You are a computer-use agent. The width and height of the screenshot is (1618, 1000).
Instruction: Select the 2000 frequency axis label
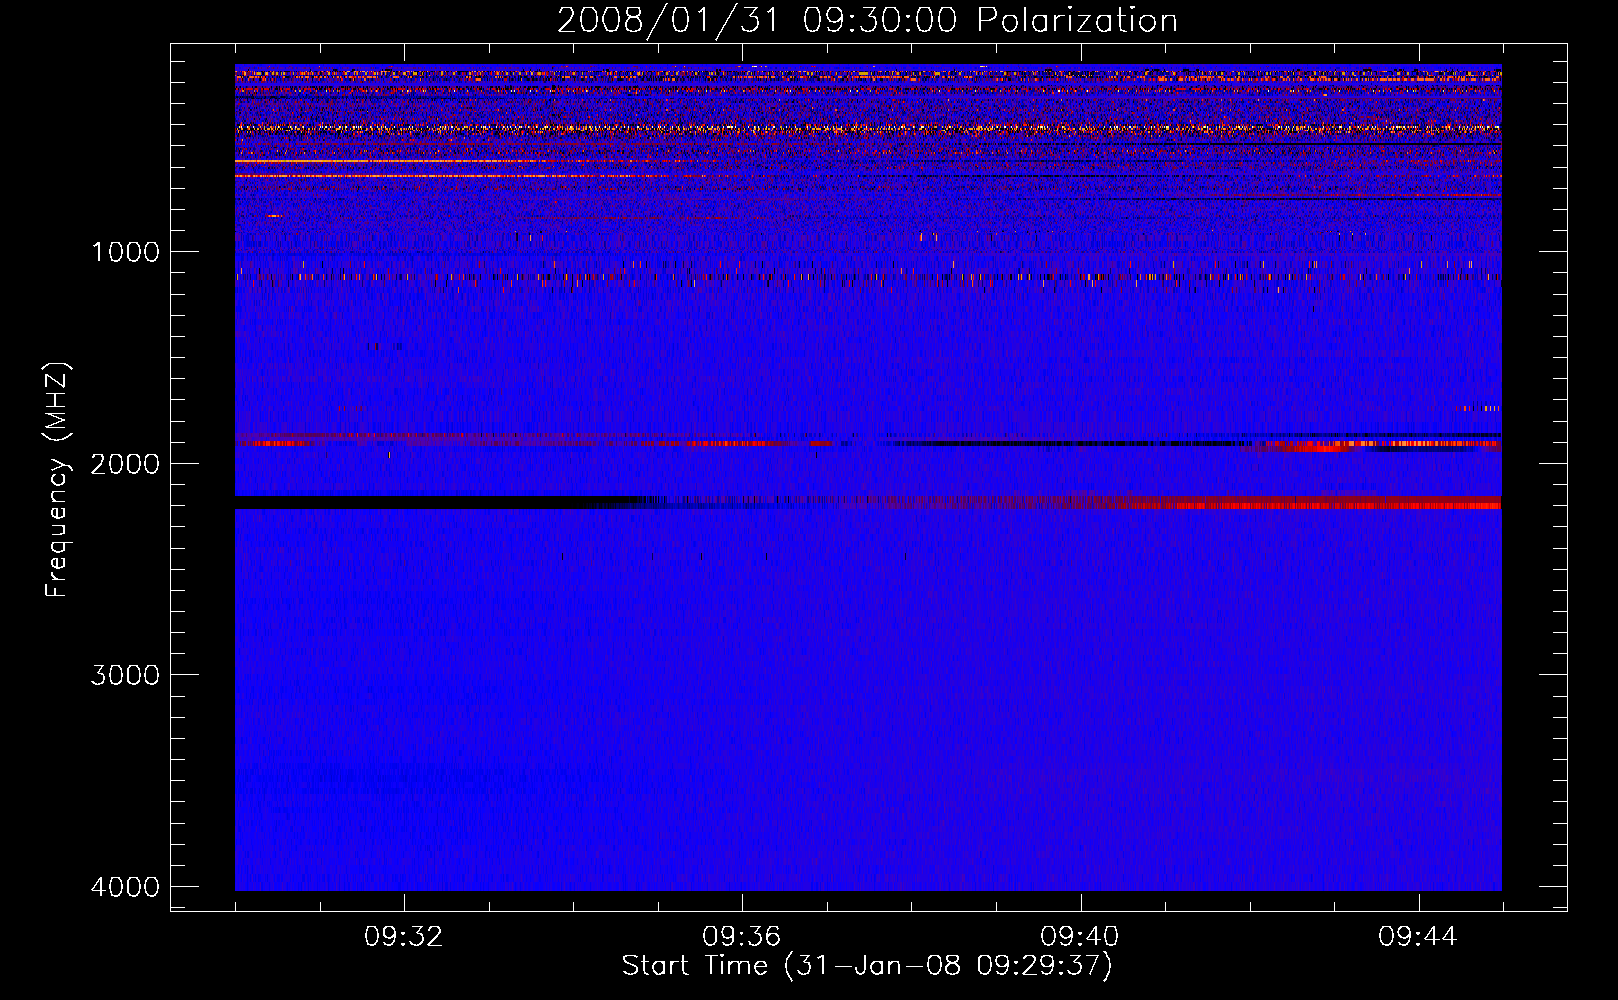(x=125, y=464)
